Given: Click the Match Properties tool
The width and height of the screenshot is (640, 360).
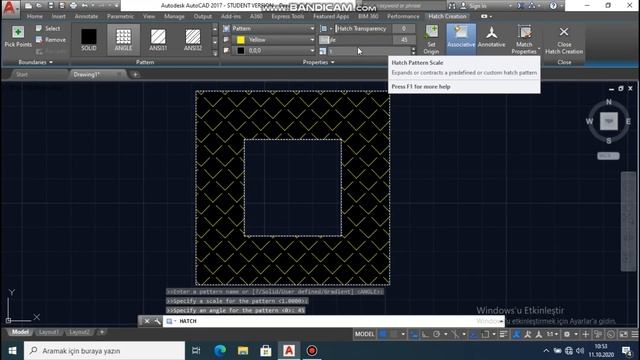Looking at the screenshot, I should (x=524, y=39).
